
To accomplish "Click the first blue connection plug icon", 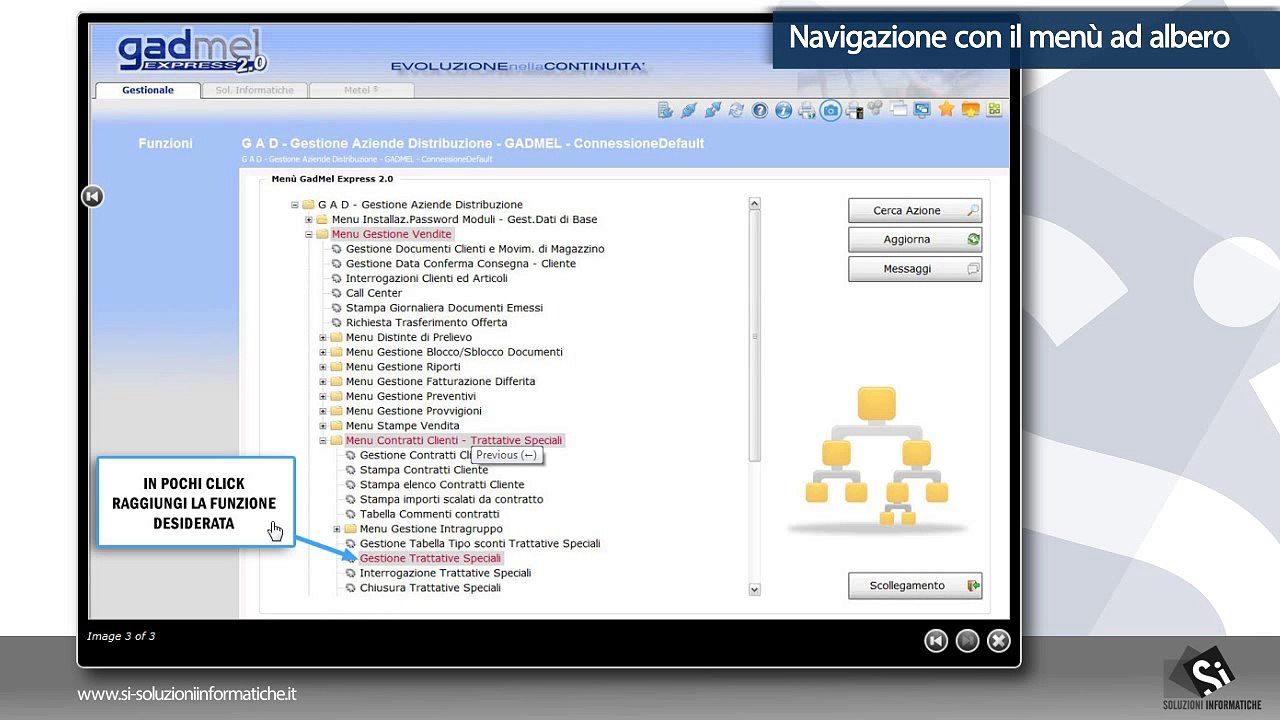I will tap(689, 111).
